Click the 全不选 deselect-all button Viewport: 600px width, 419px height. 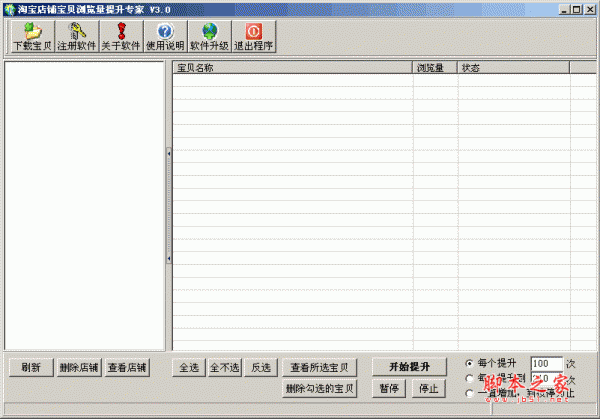(x=225, y=367)
